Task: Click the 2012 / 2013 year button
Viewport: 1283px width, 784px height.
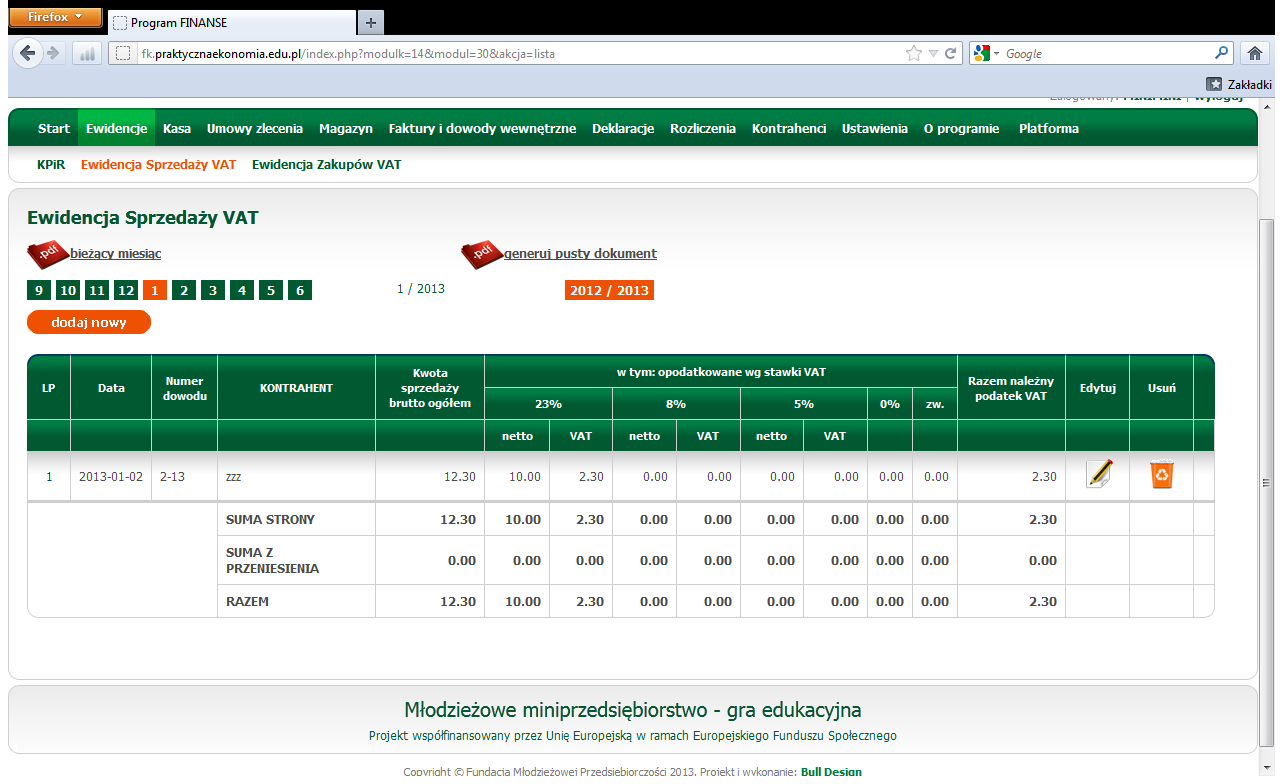Action: point(609,290)
